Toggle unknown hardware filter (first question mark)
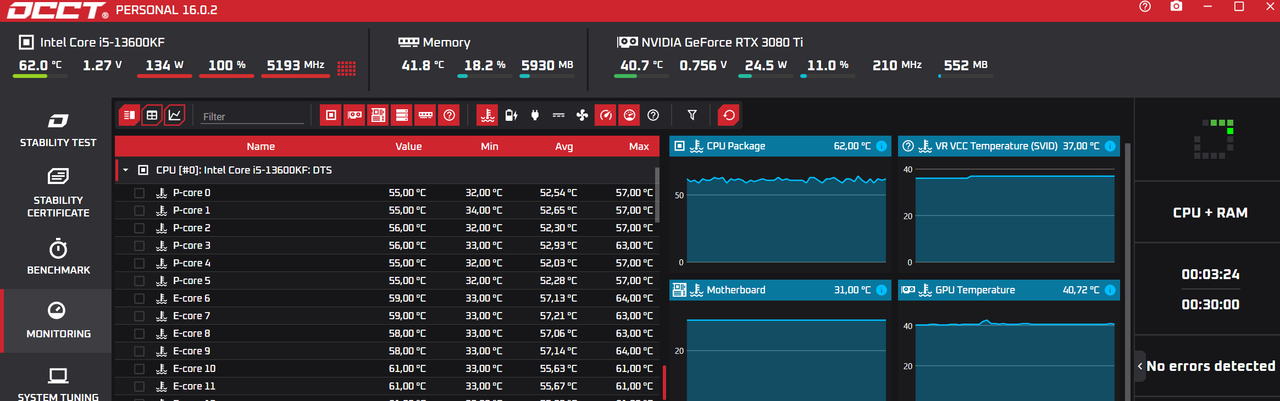The width and height of the screenshot is (1280, 401). (450, 115)
